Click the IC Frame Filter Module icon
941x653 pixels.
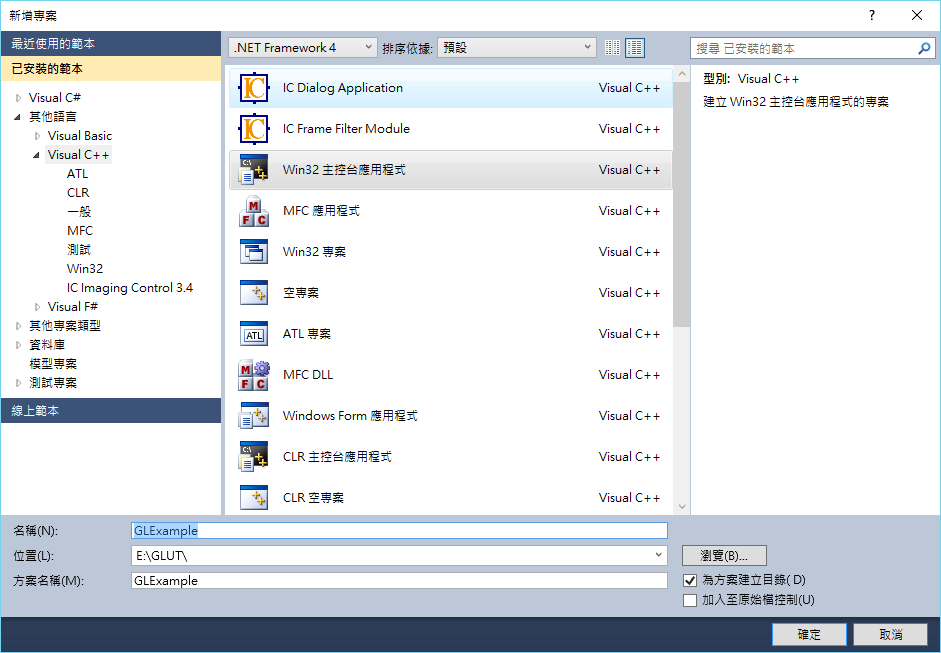[x=254, y=129]
